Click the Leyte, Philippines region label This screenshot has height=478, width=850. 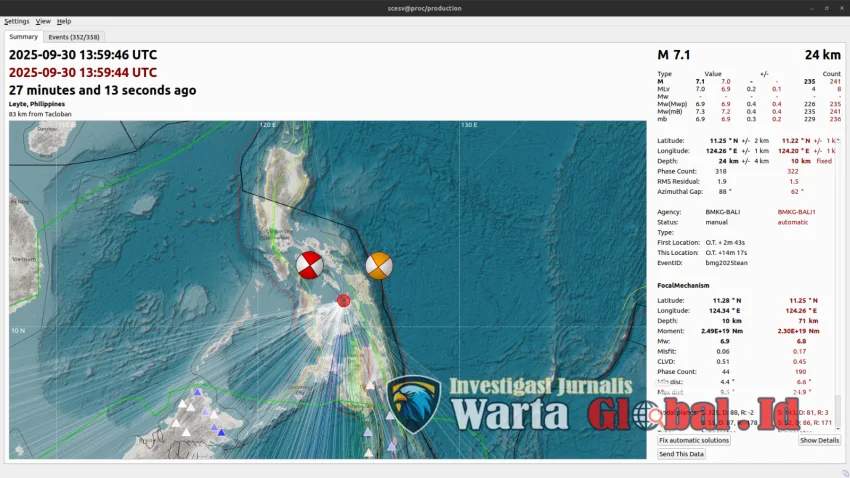[x=37, y=104]
